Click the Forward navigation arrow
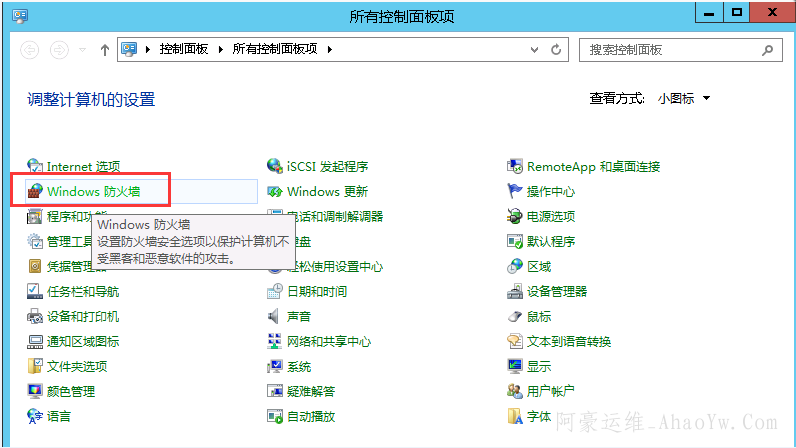Image resolution: width=796 pixels, height=448 pixels. pyautogui.click(x=59, y=50)
